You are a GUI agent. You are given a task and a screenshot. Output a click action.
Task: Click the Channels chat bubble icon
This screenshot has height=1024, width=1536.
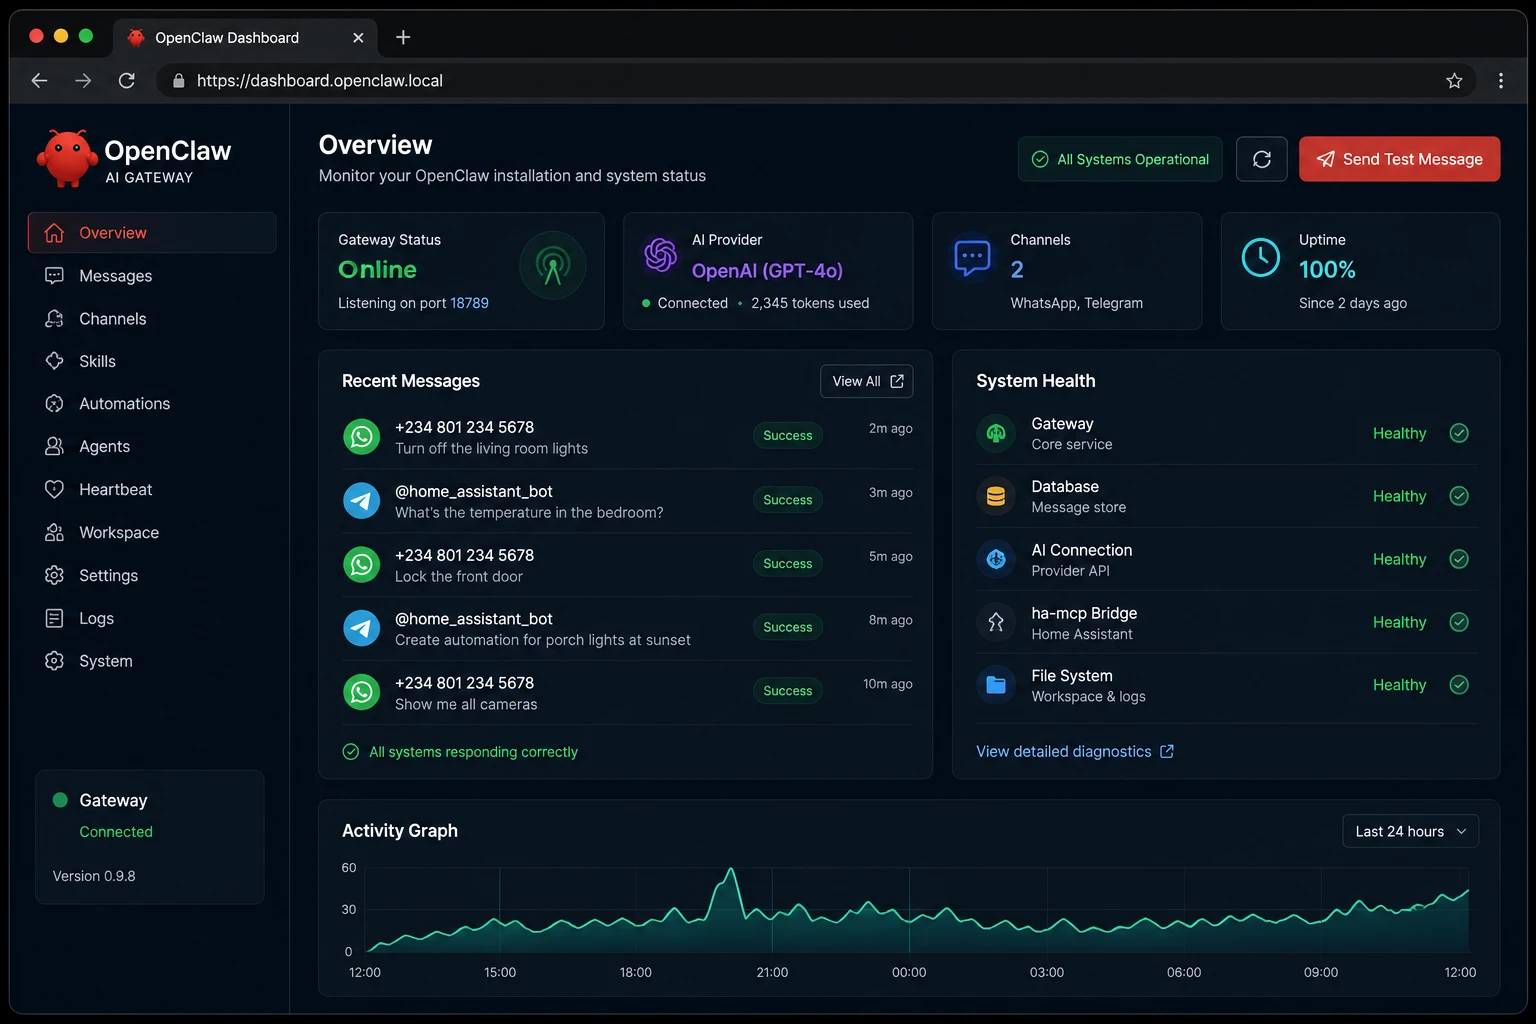coord(972,258)
